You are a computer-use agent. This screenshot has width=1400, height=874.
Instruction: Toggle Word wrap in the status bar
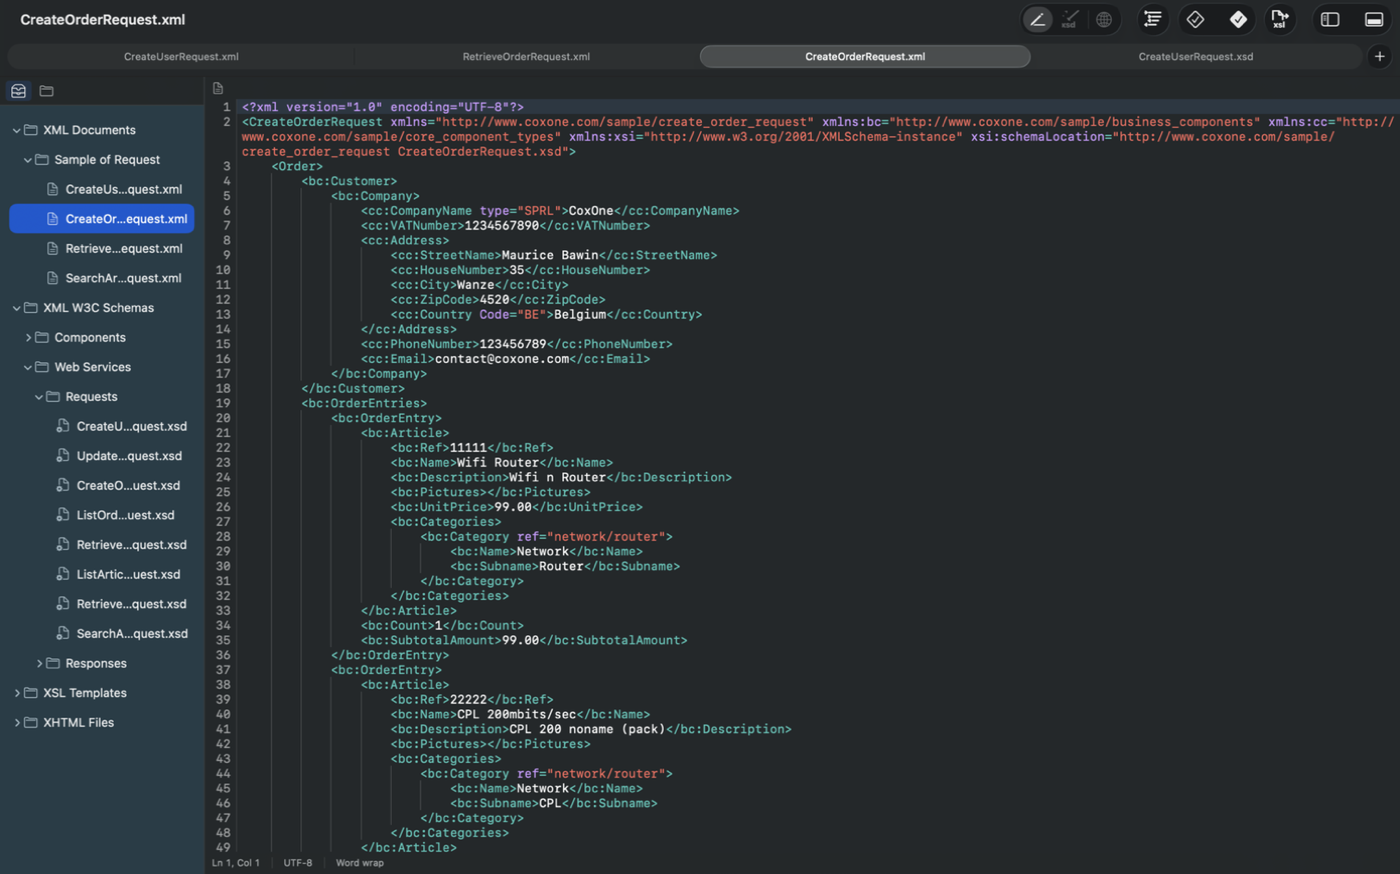coord(360,862)
